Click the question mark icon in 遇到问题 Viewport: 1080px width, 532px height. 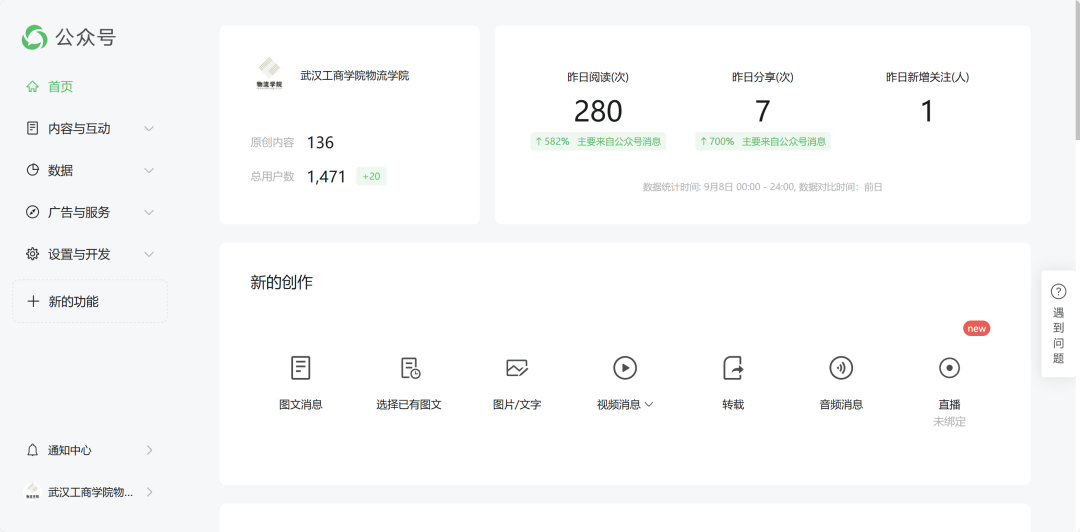(1059, 291)
